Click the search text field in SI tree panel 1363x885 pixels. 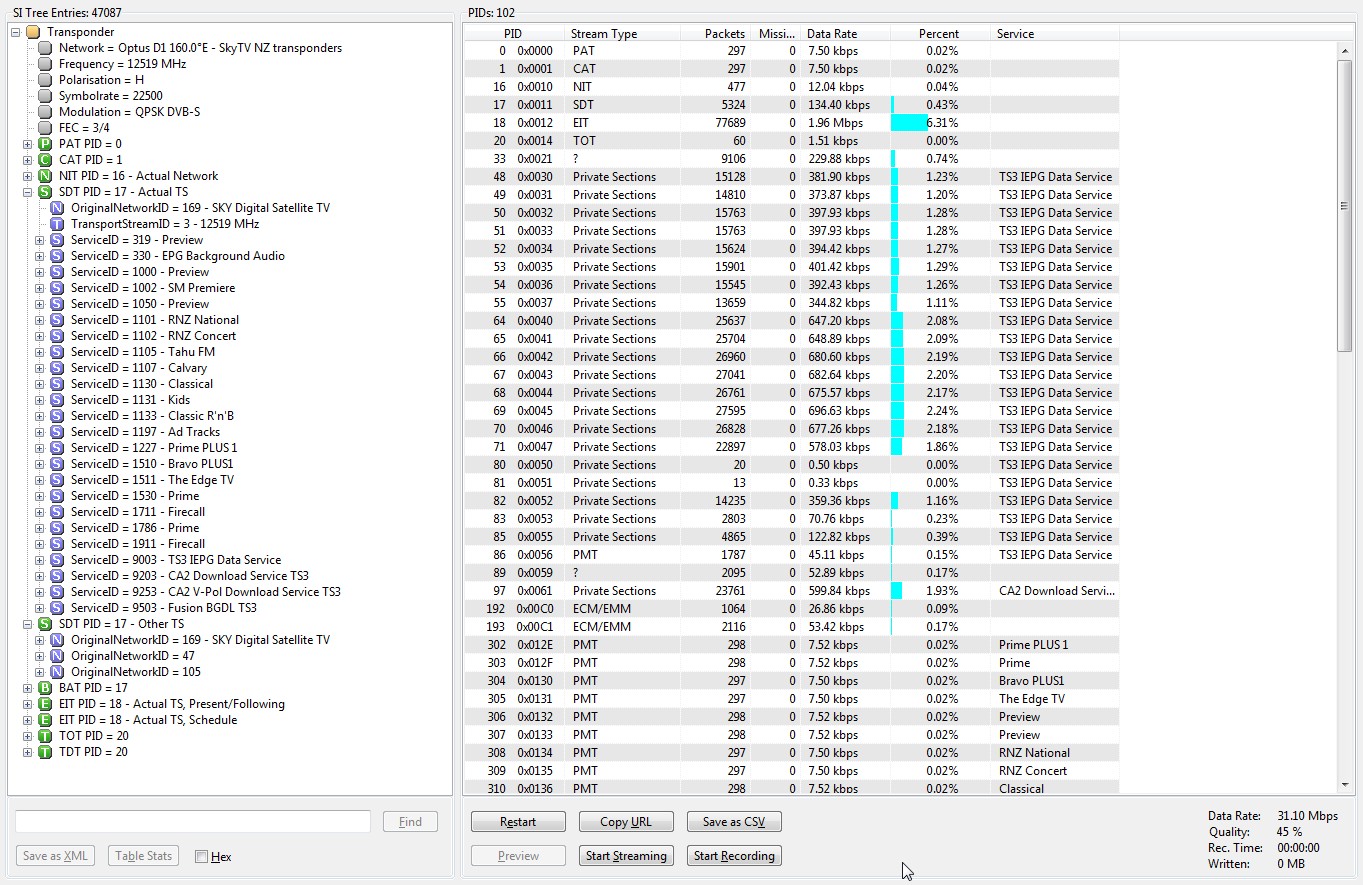tap(193, 822)
